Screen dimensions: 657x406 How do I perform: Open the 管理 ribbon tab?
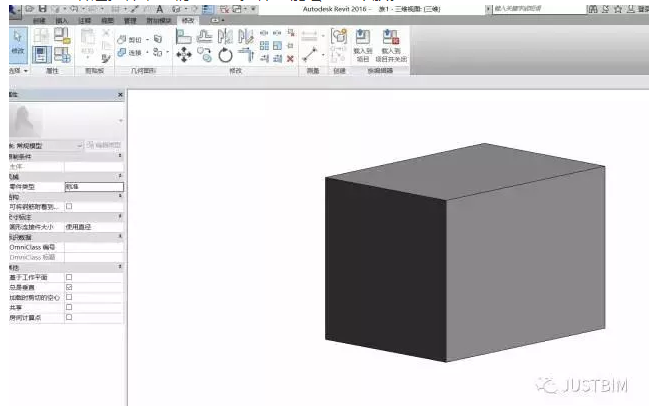point(130,20)
